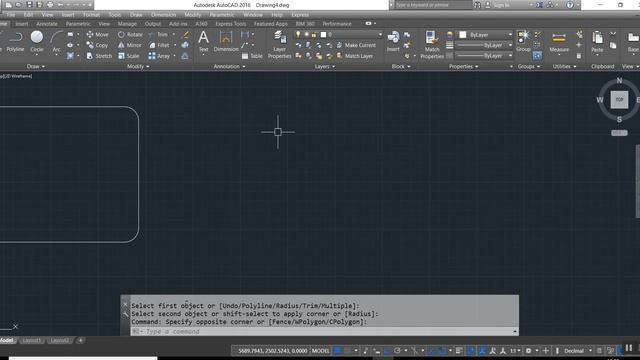Select the Text annotation tool
The image size is (640, 360).
203,42
